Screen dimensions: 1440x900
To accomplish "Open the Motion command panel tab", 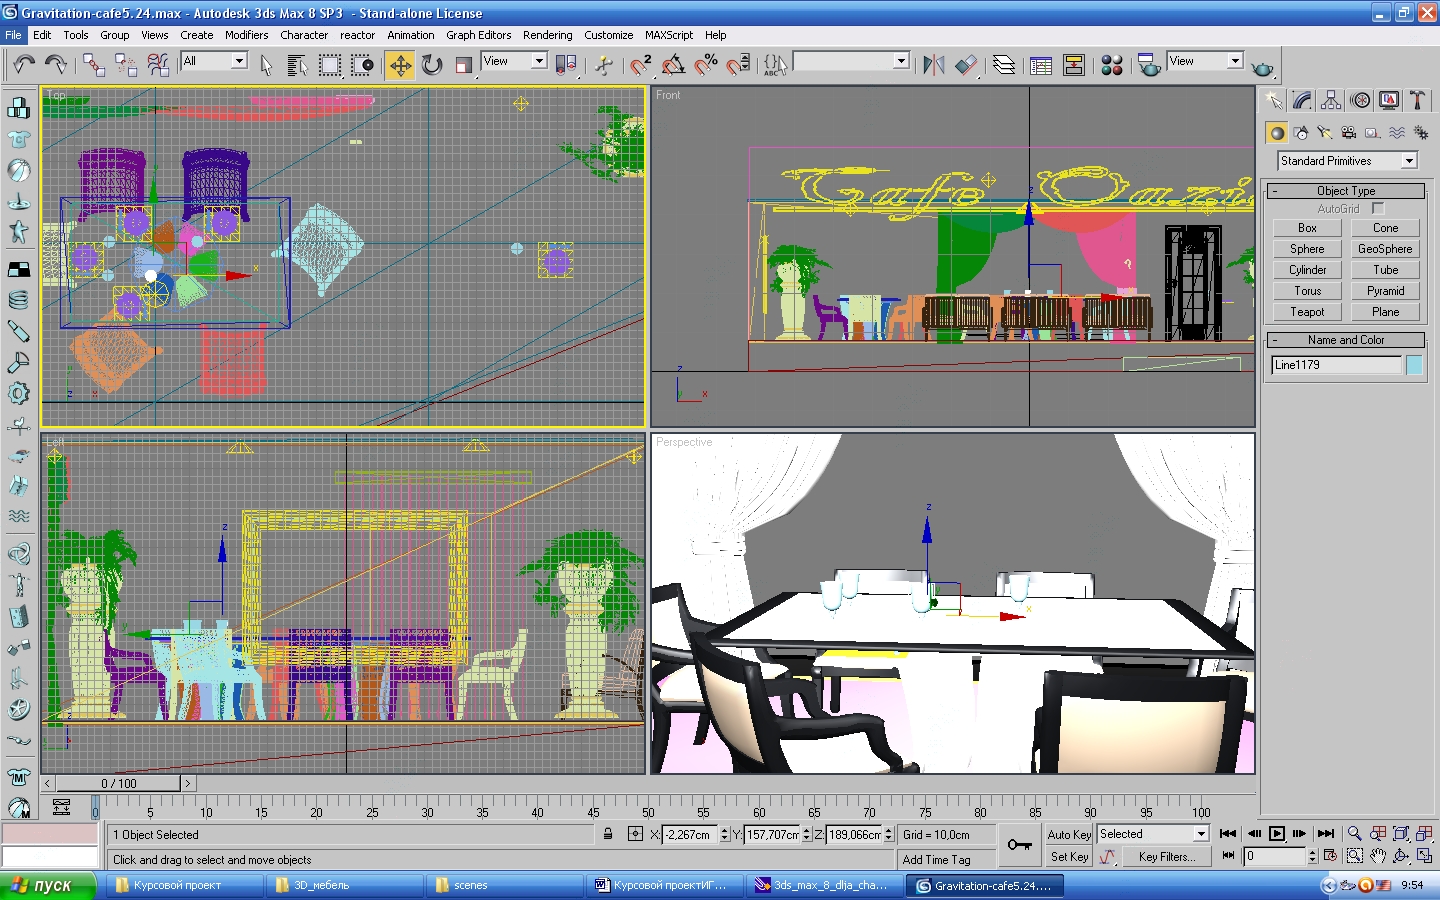I will 1360,100.
